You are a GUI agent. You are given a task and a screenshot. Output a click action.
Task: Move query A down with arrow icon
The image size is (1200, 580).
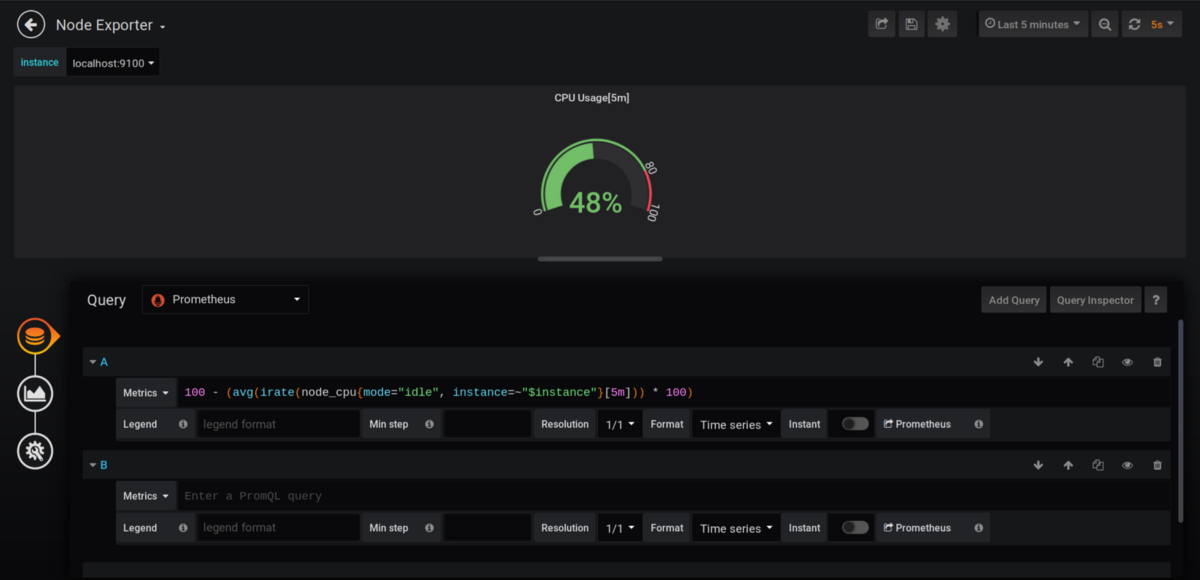(1038, 362)
